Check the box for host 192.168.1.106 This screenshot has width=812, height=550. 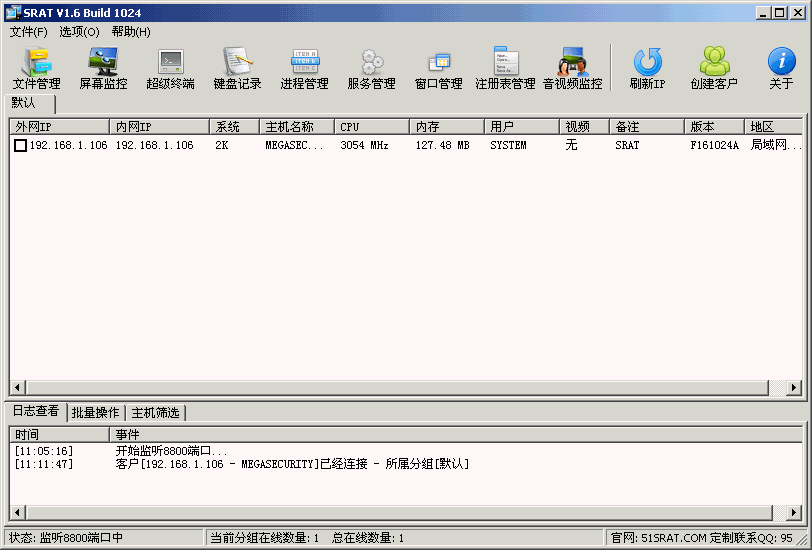[x=20, y=146]
